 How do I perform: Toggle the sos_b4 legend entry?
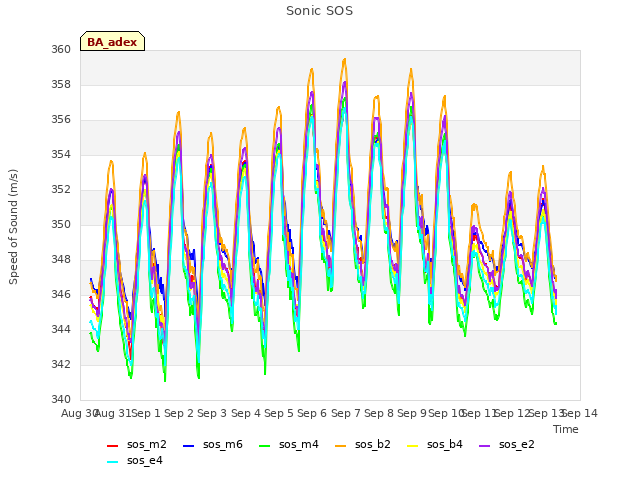click(435, 444)
